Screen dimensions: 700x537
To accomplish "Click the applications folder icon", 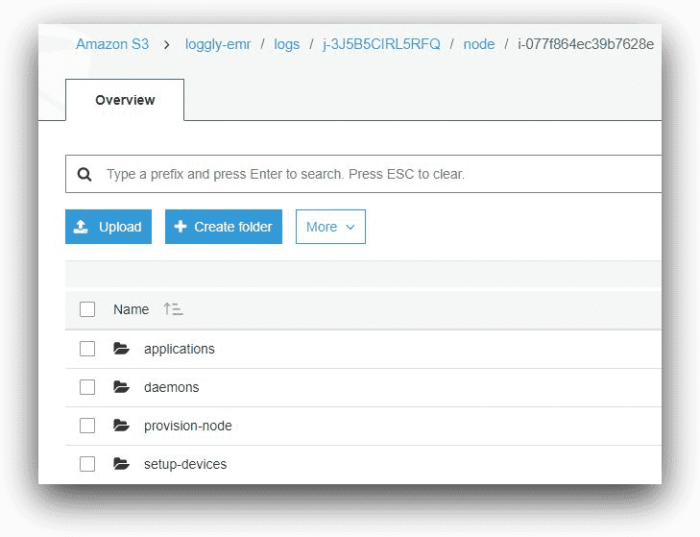I will [x=121, y=349].
